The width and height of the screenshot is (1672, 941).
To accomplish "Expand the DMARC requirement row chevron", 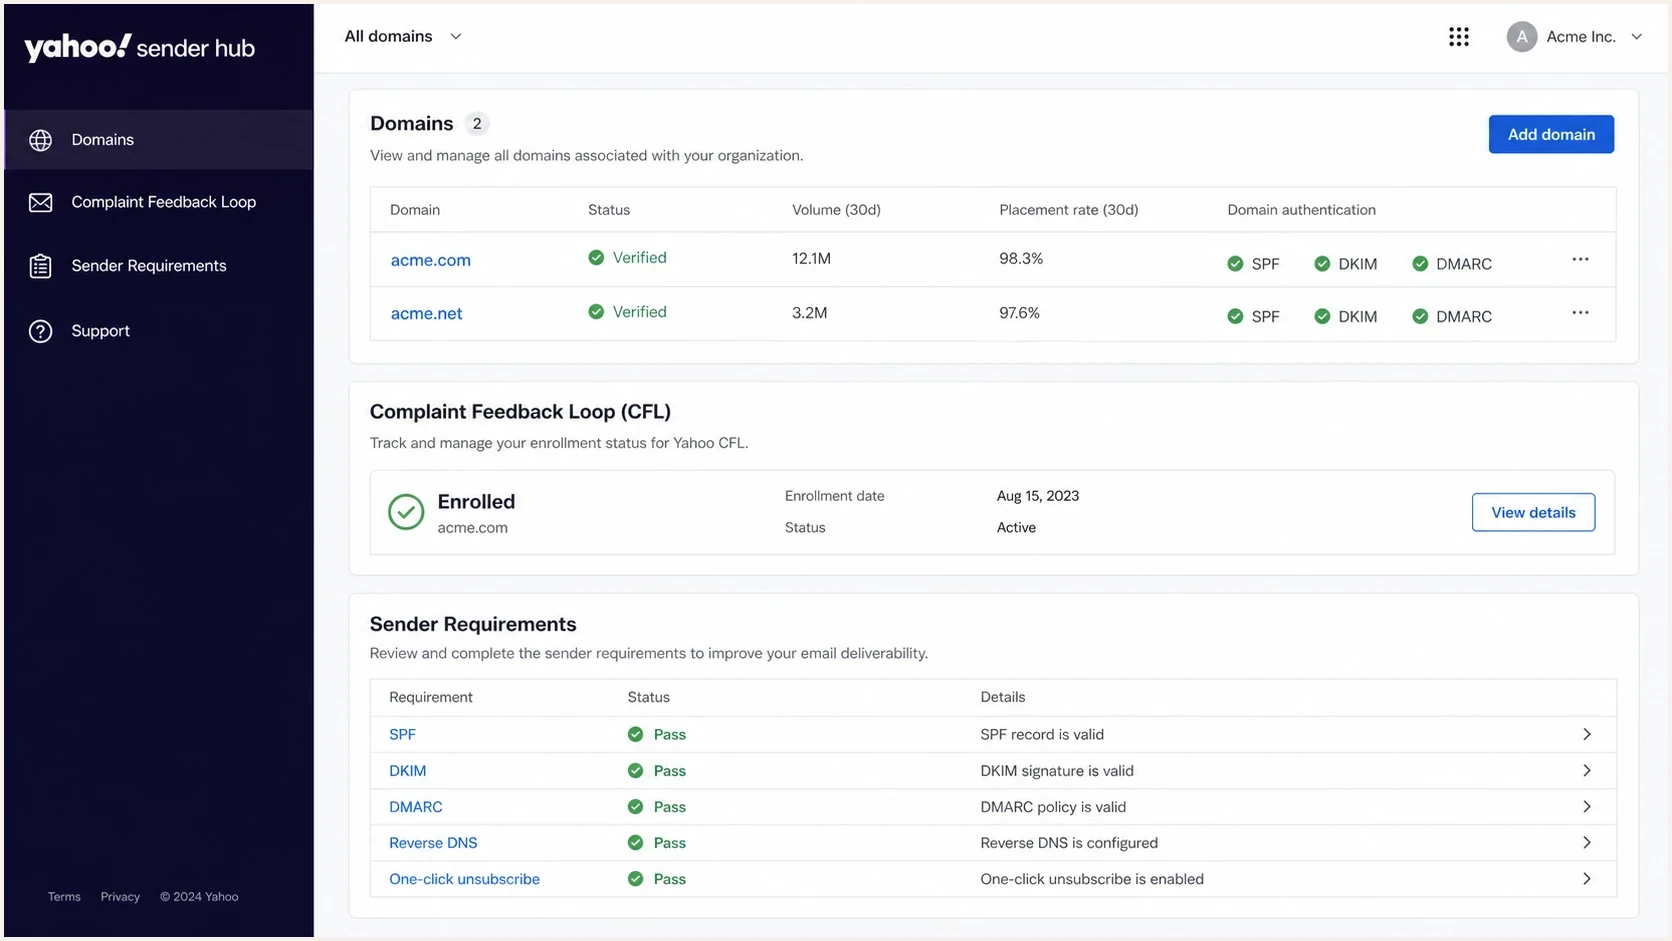I will pyautogui.click(x=1587, y=807).
